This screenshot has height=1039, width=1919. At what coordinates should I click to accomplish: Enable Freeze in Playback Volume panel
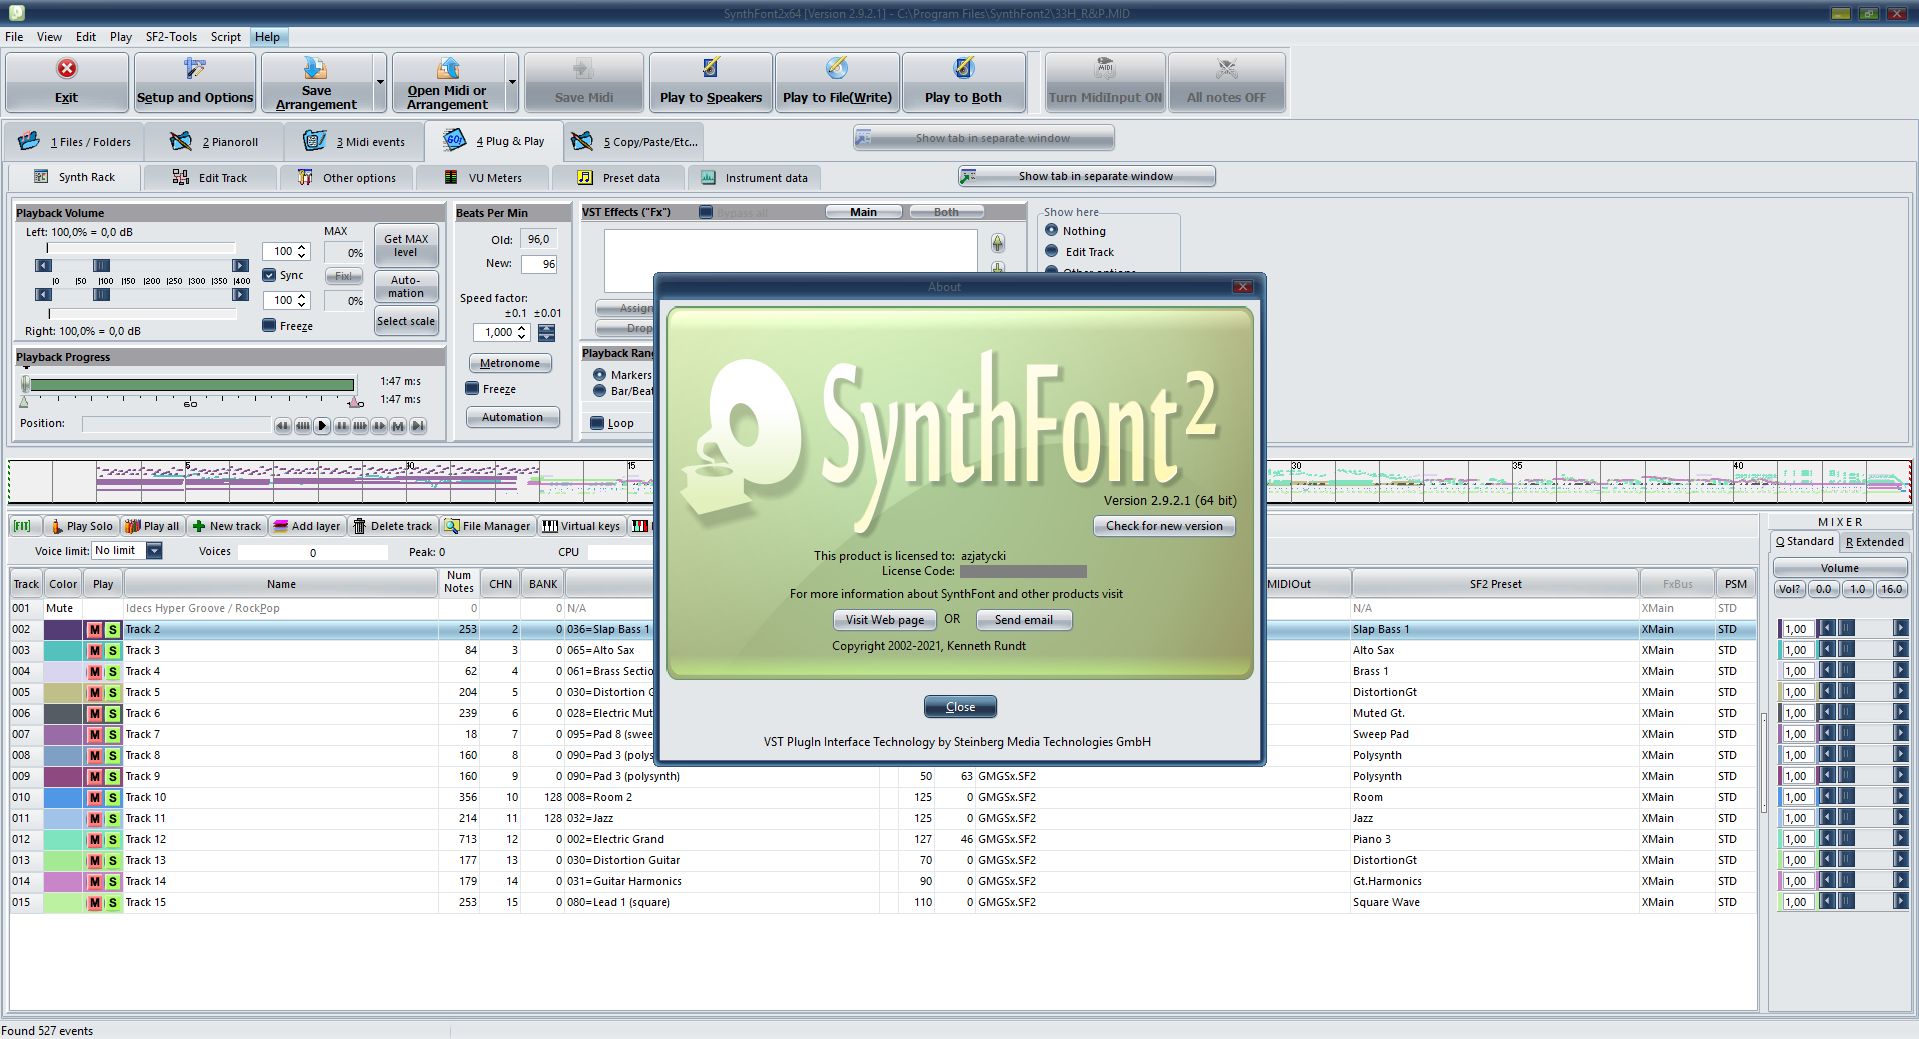[x=269, y=325]
